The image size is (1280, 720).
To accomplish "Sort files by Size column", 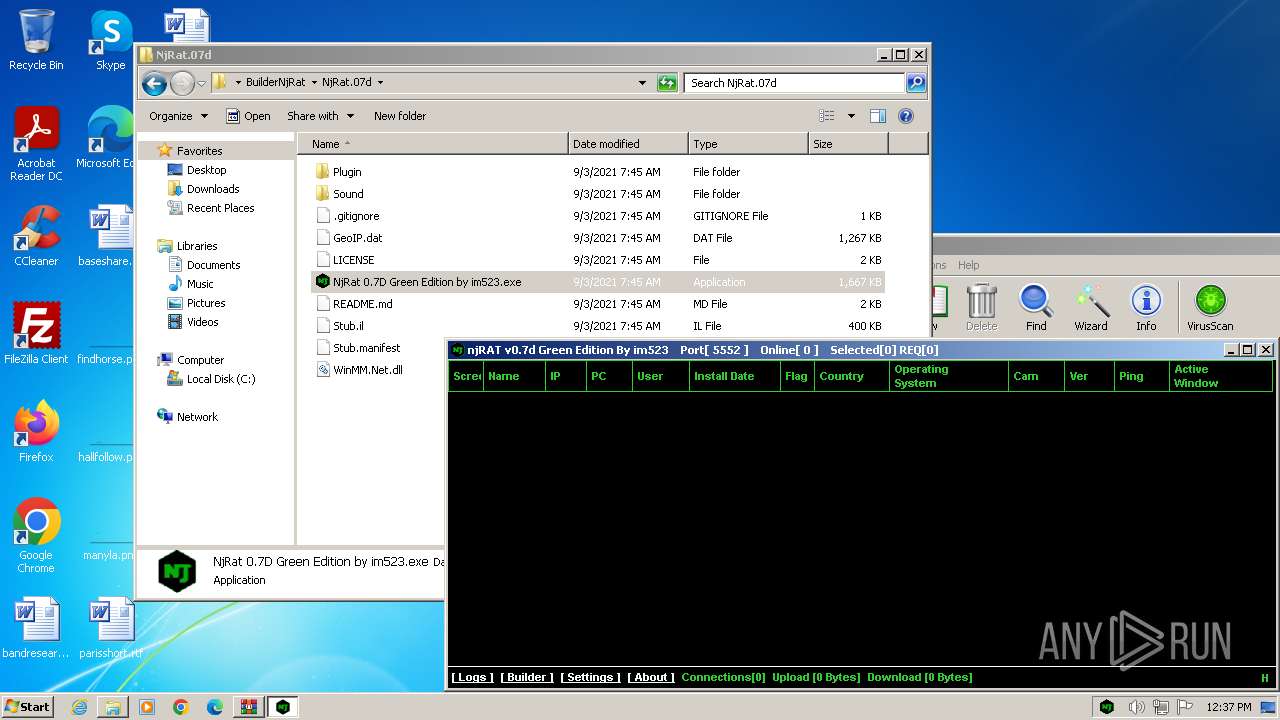I will [848, 144].
